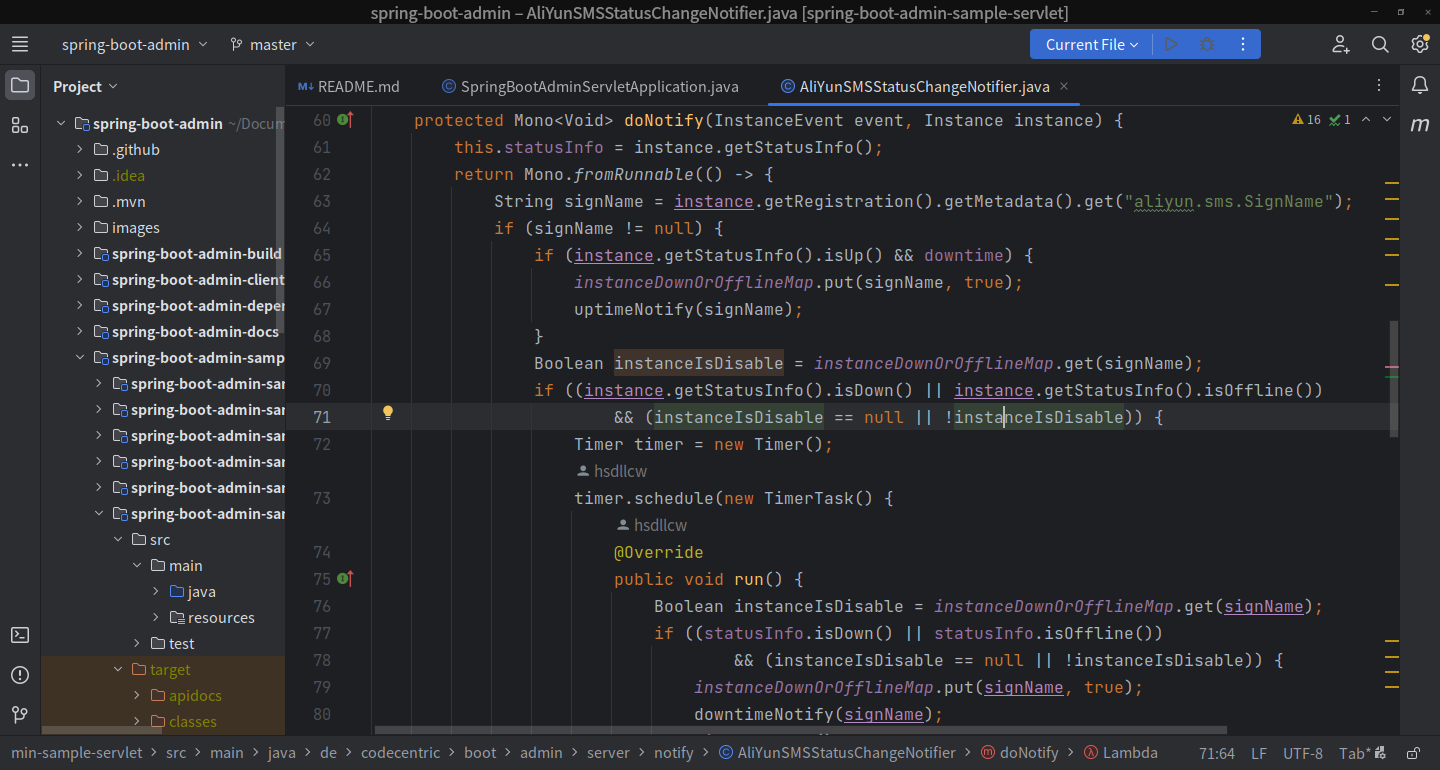Screen dimensions: 1440x770
Task: Open Notifications bell panel
Action: [1420, 85]
